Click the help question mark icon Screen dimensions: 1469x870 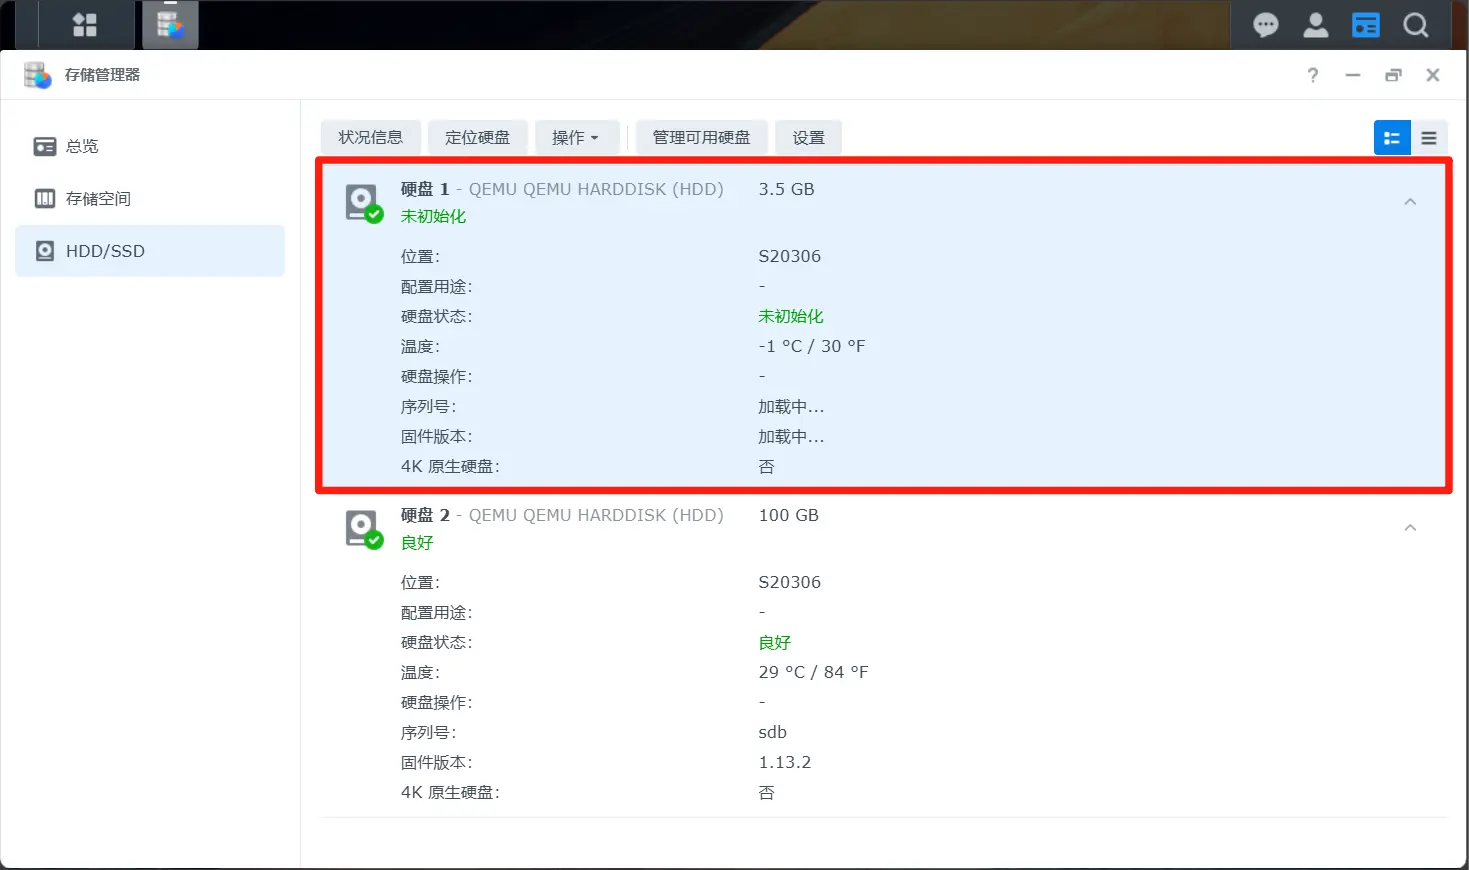[x=1313, y=75]
